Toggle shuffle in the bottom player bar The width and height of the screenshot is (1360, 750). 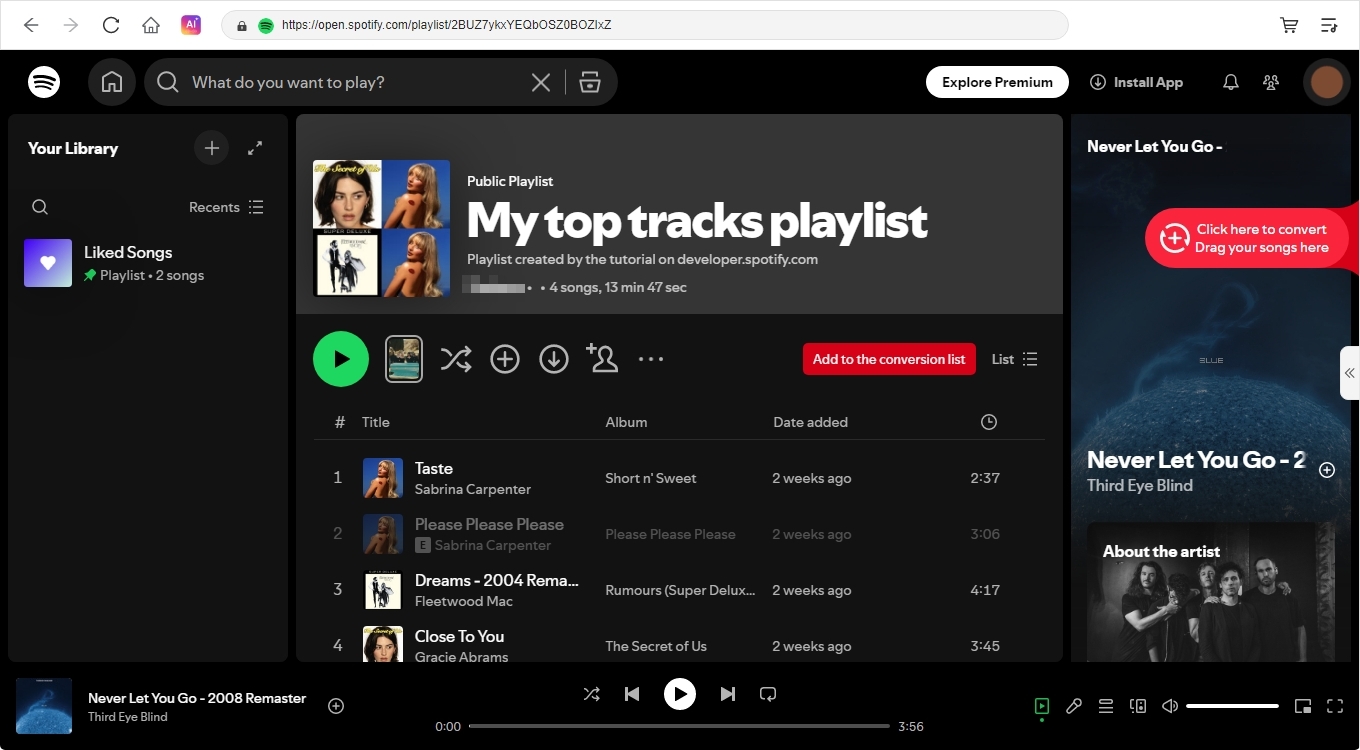(592, 693)
